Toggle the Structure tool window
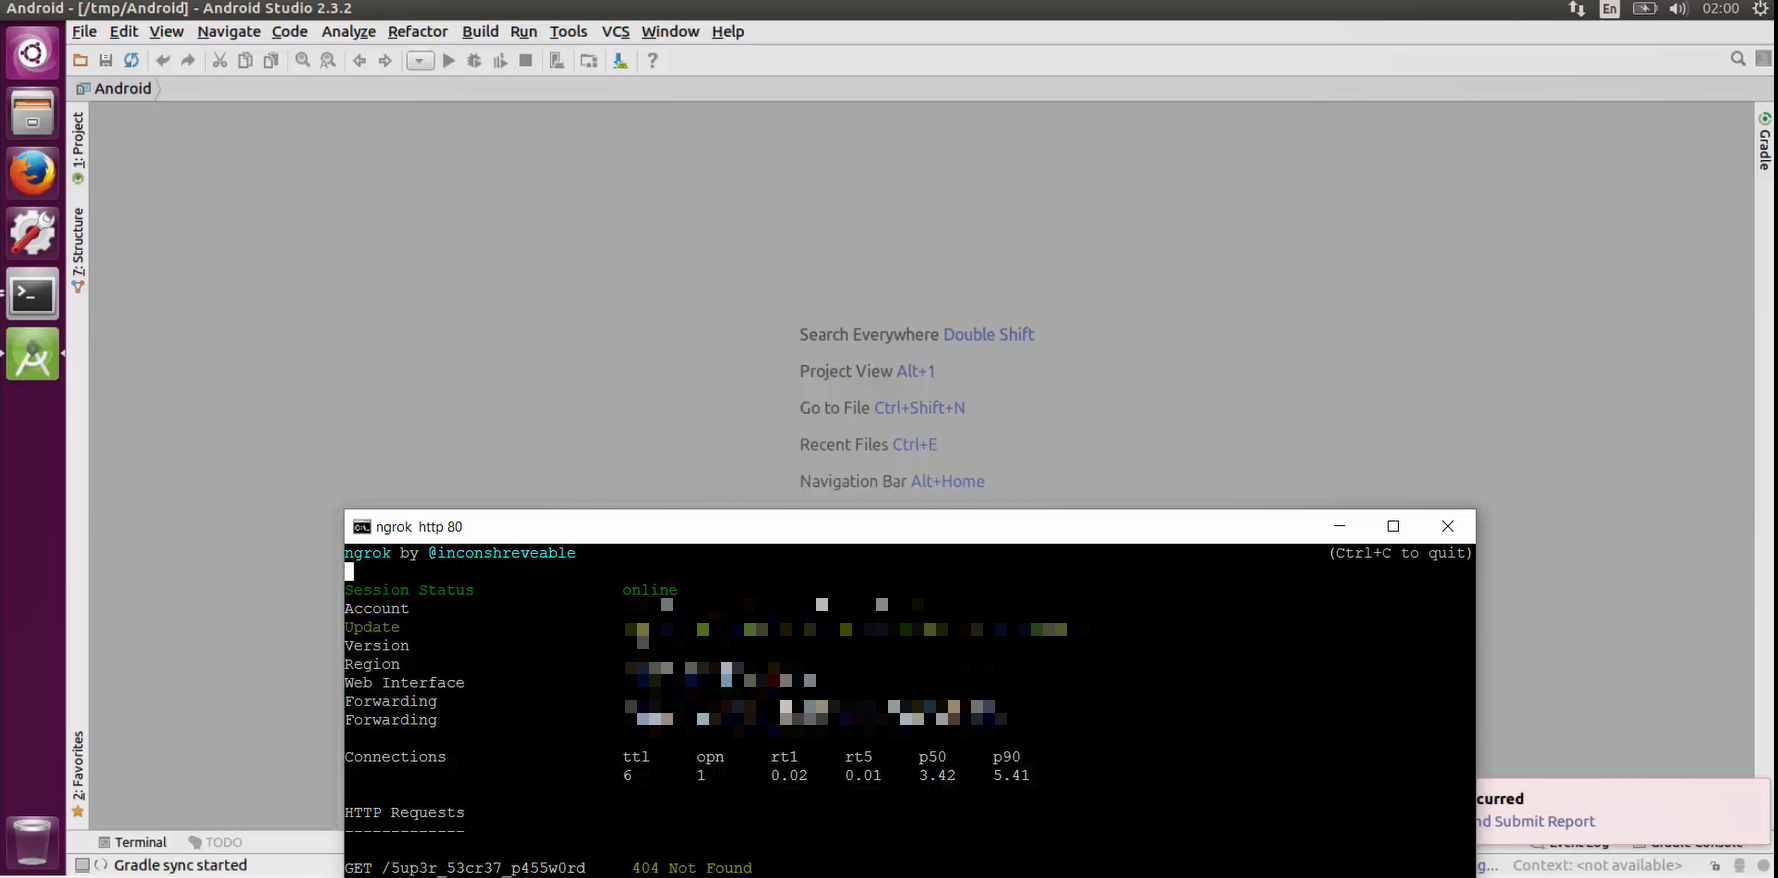Image resolution: width=1778 pixels, height=878 pixels. tap(78, 248)
